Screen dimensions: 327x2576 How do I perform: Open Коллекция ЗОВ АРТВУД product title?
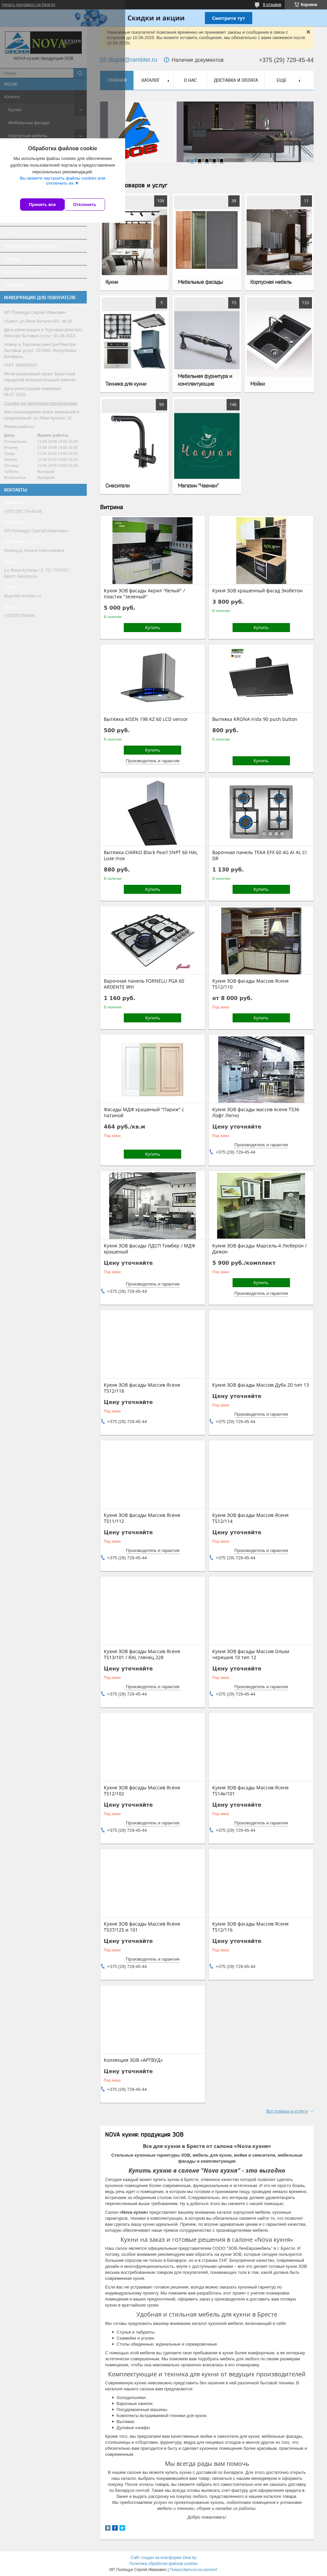(x=133, y=2060)
